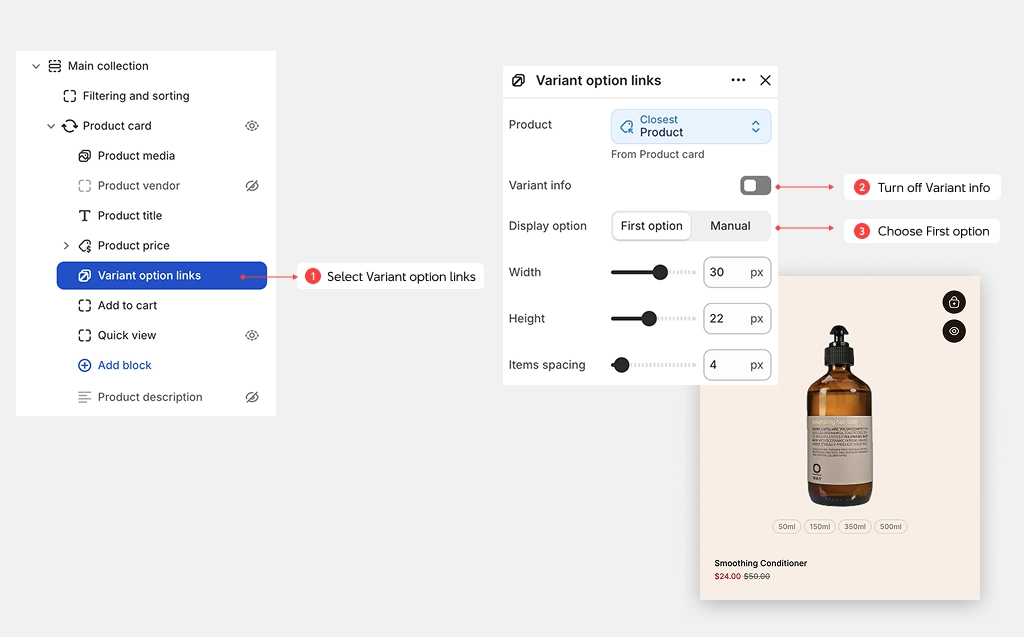
Task: Click the Main collection section icon
Action: pyautogui.click(x=55, y=66)
